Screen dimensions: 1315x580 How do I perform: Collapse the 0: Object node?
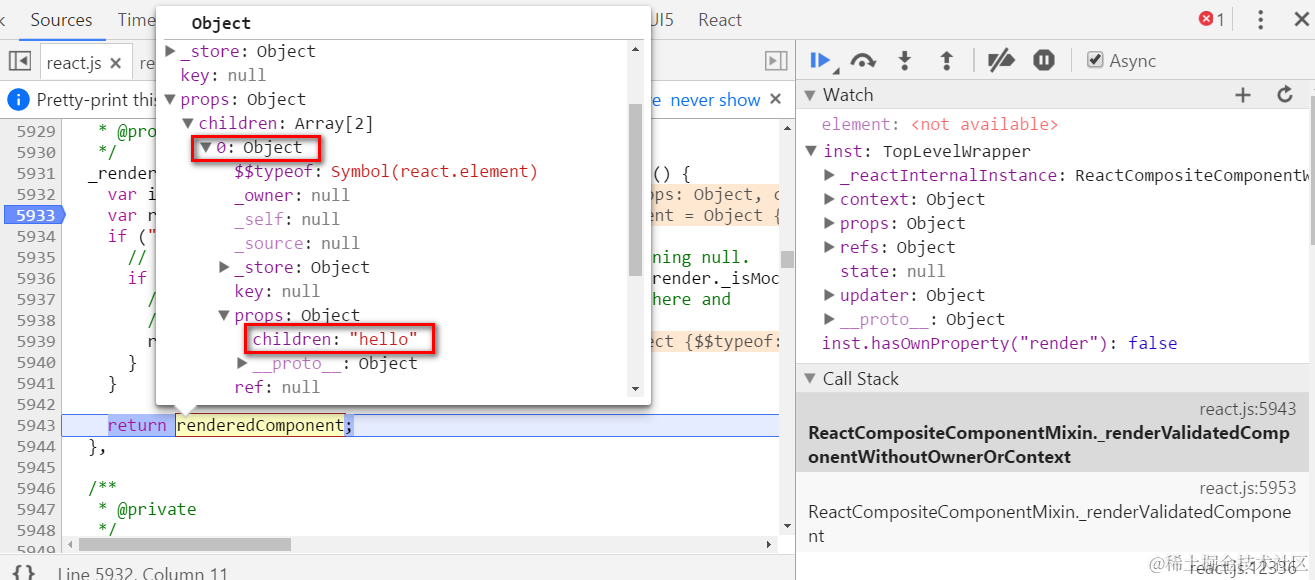[x=206, y=148]
